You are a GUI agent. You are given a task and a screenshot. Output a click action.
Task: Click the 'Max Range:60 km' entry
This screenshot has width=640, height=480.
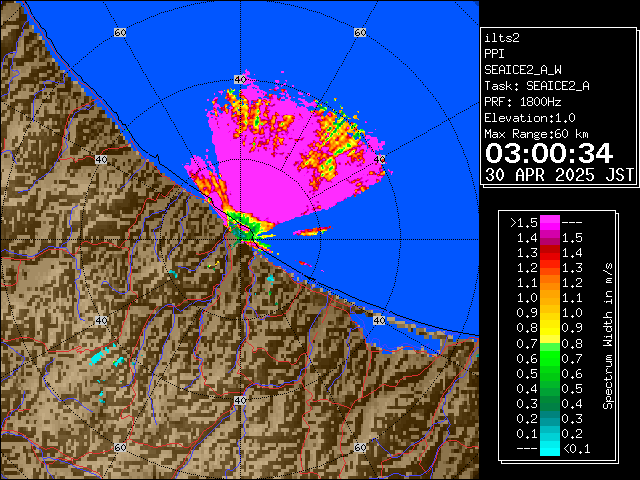[536, 134]
